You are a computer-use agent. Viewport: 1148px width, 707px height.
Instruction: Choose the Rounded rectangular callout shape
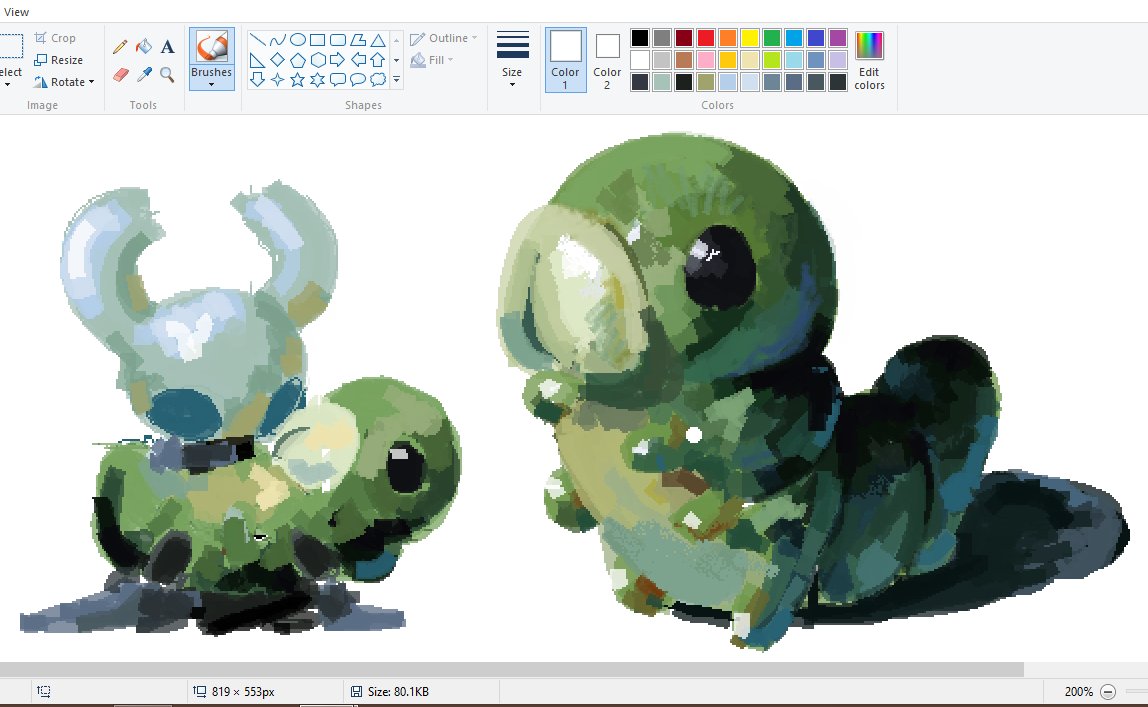point(338,80)
